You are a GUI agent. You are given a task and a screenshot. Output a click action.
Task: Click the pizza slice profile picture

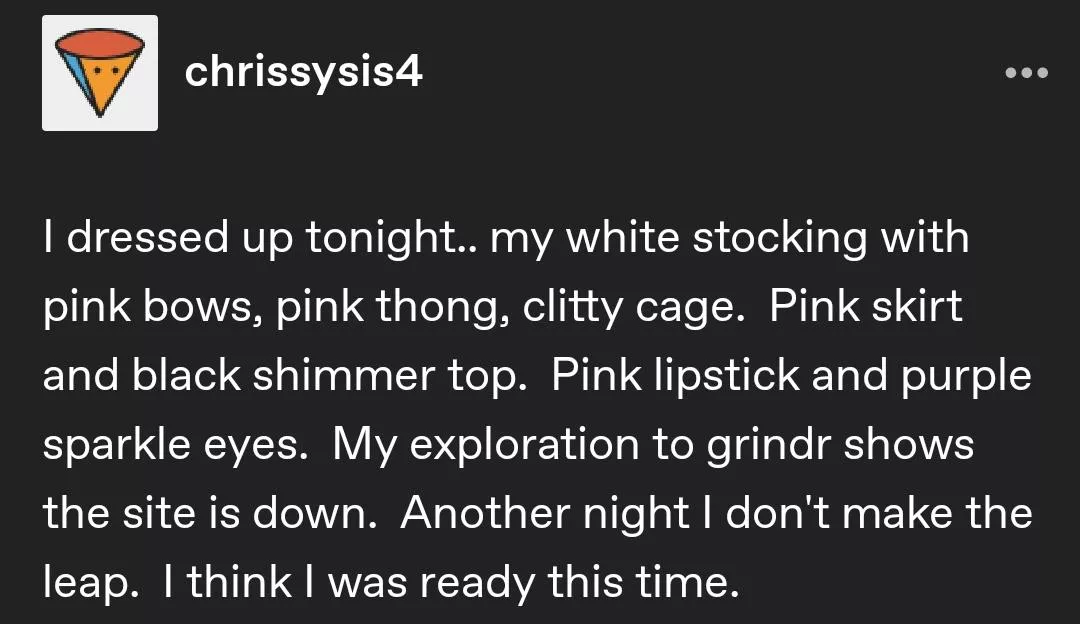[99, 72]
